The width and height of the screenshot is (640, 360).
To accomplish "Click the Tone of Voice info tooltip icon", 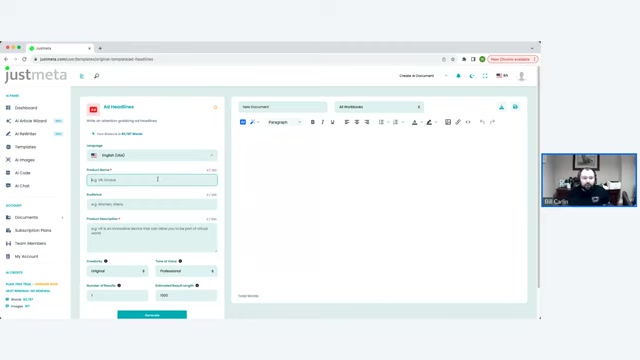I will [180, 261].
